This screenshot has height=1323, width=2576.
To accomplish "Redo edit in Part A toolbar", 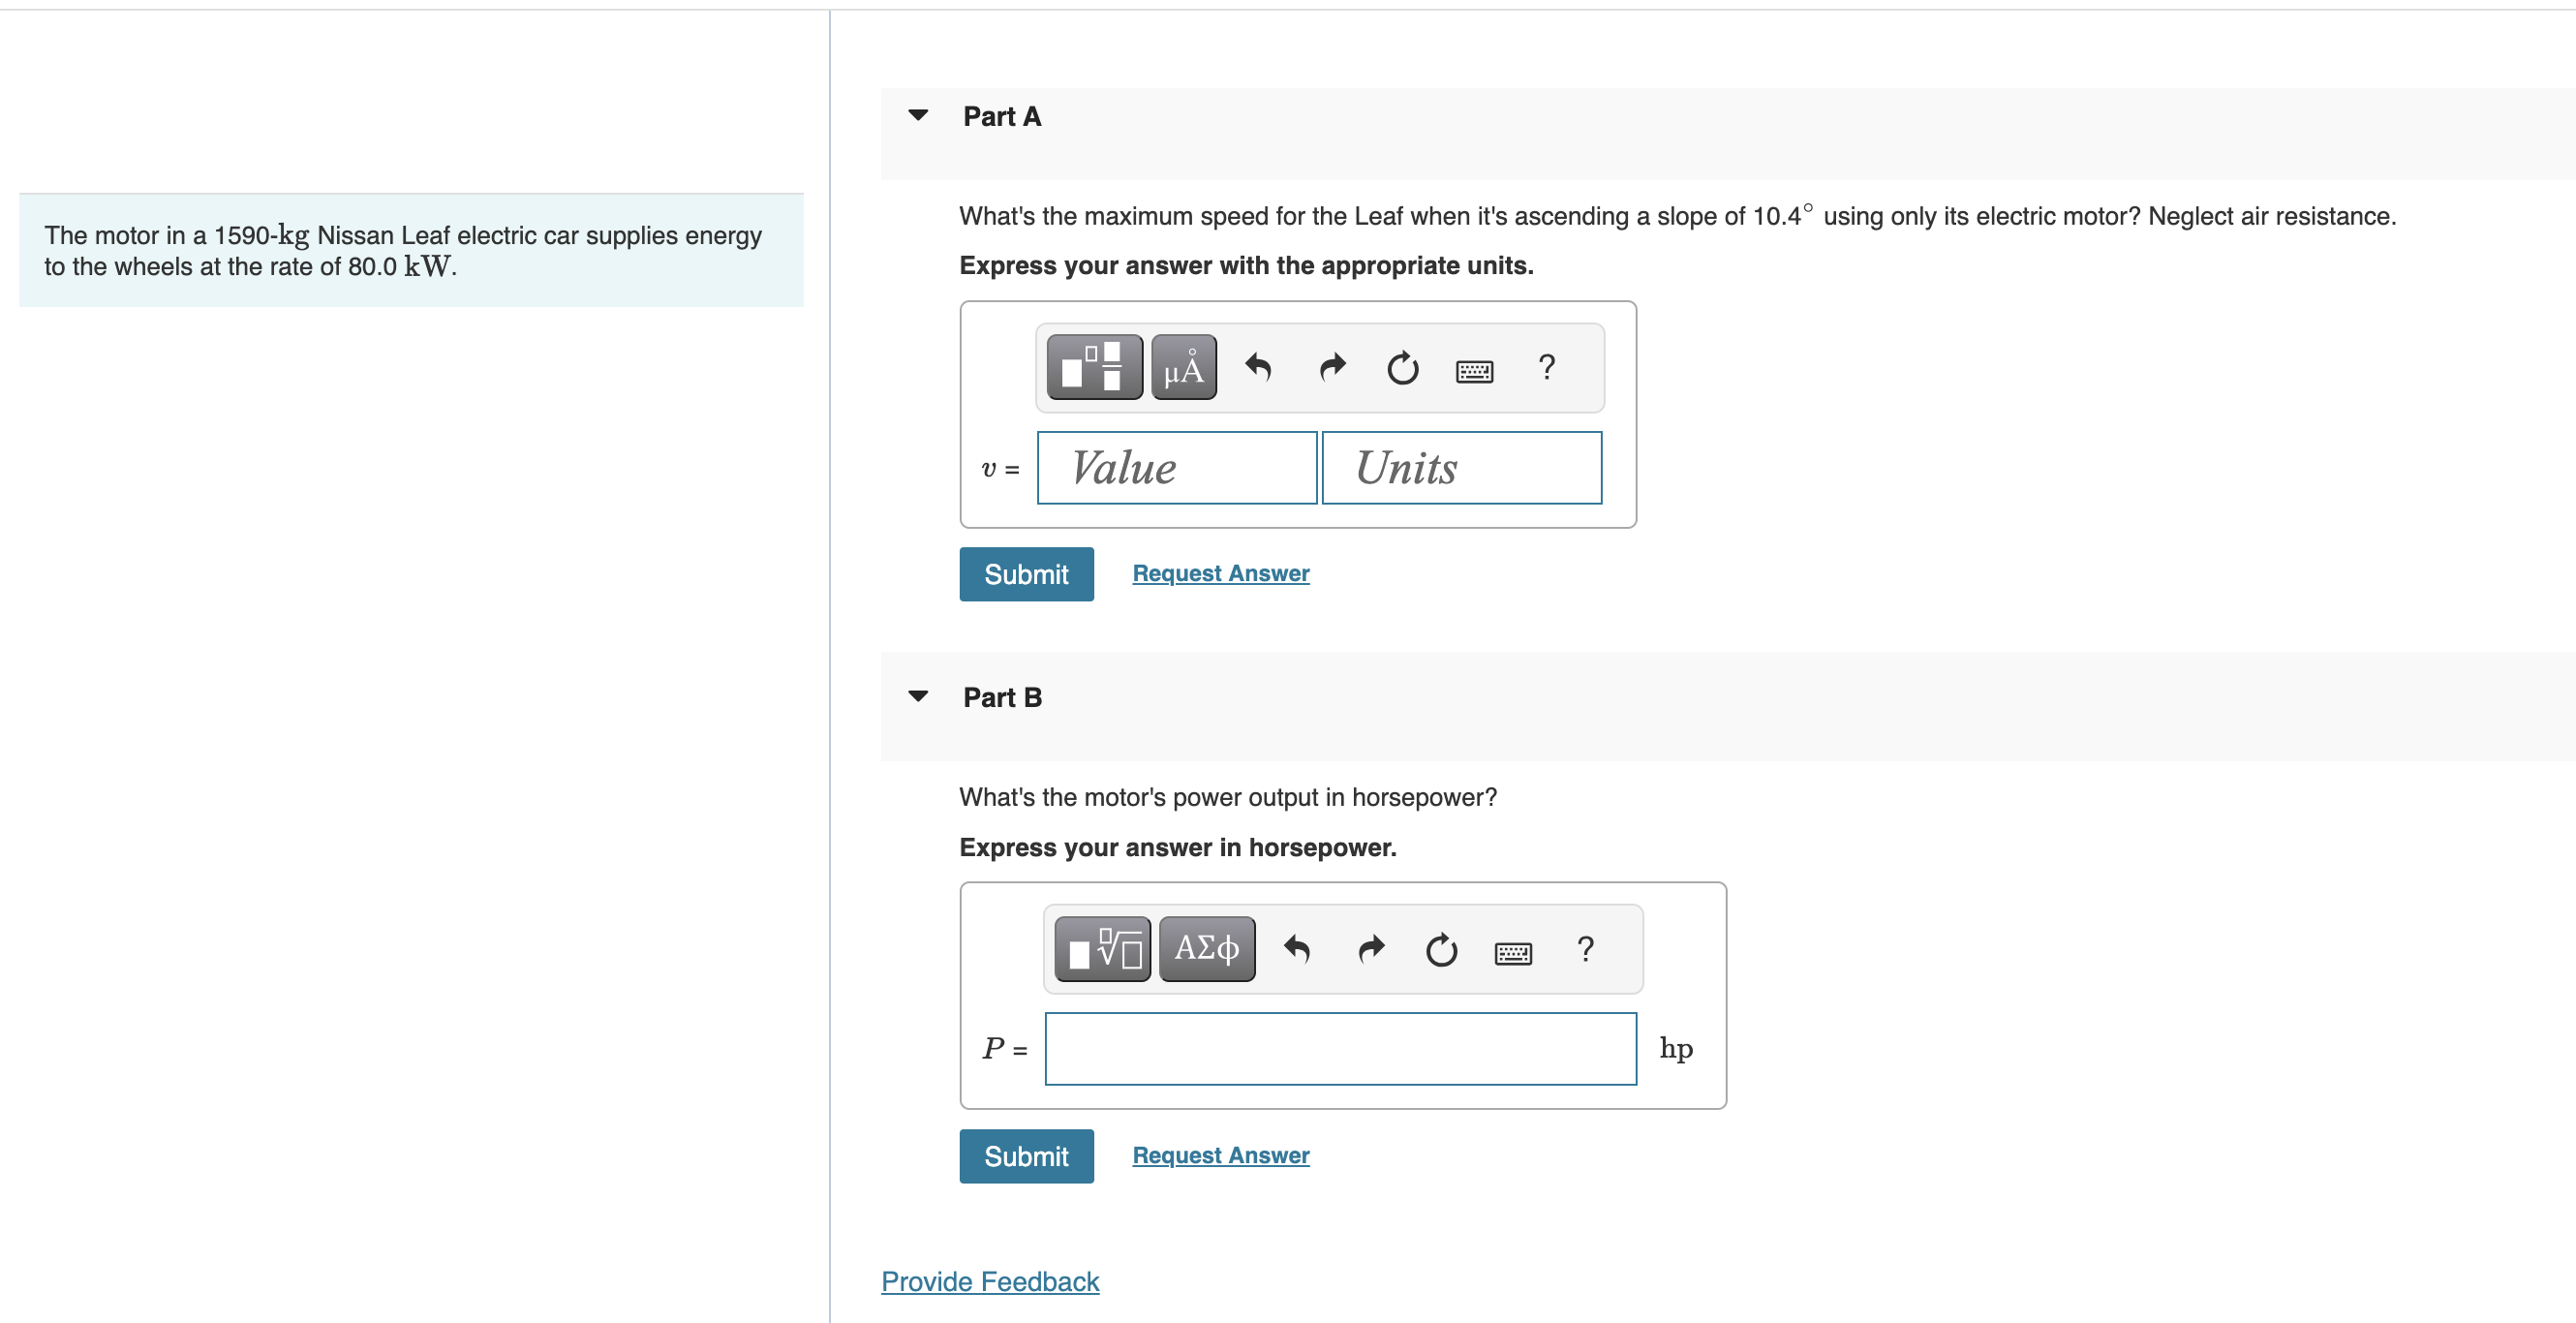I will pos(1332,368).
